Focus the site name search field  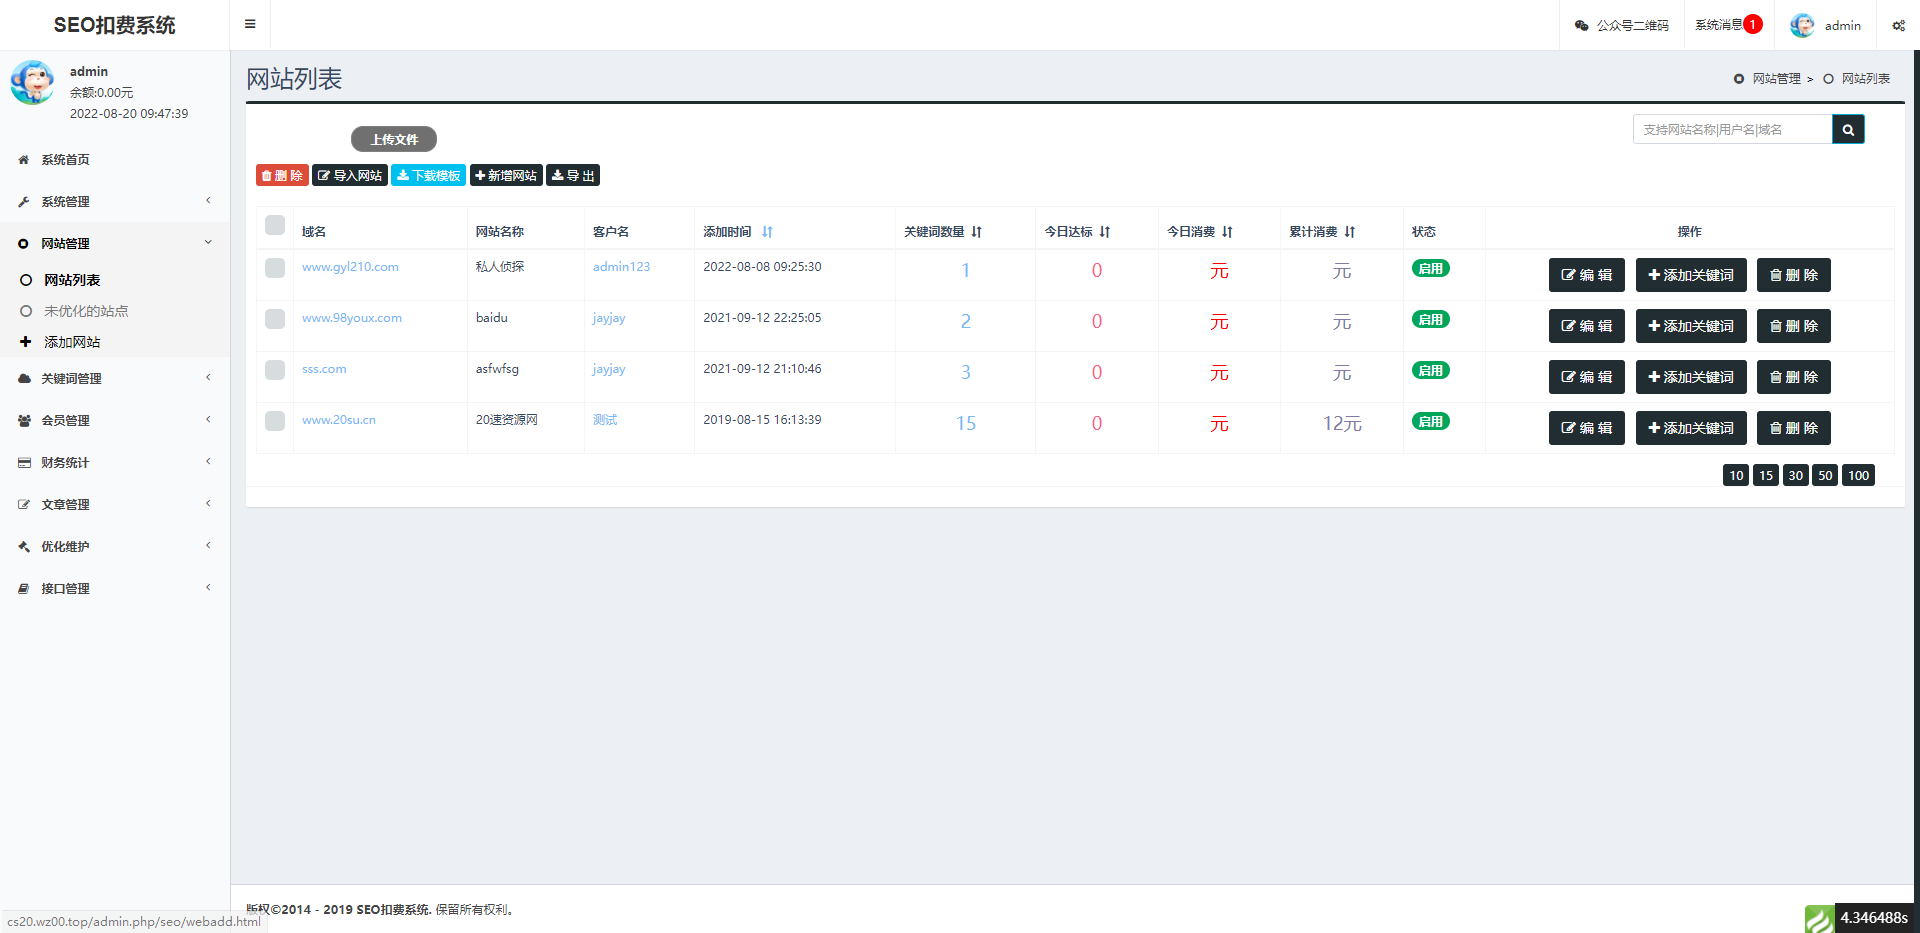1733,129
